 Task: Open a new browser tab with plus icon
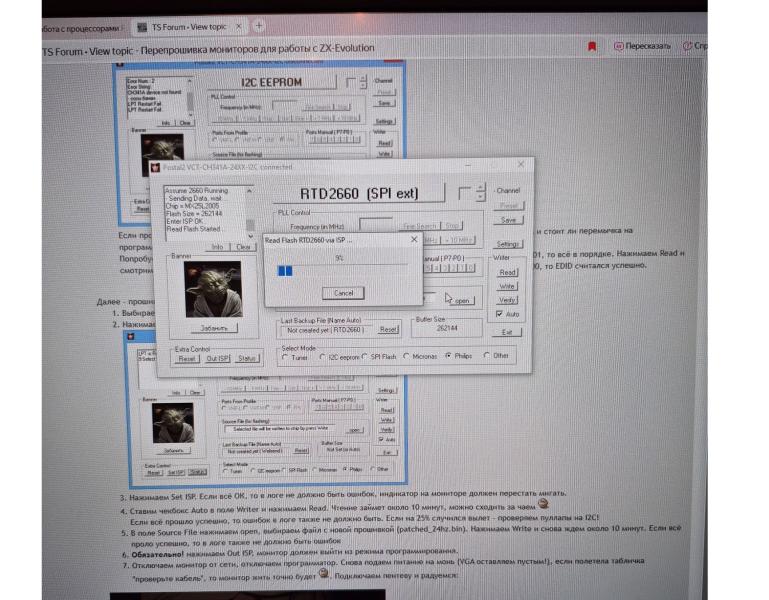pos(259,25)
